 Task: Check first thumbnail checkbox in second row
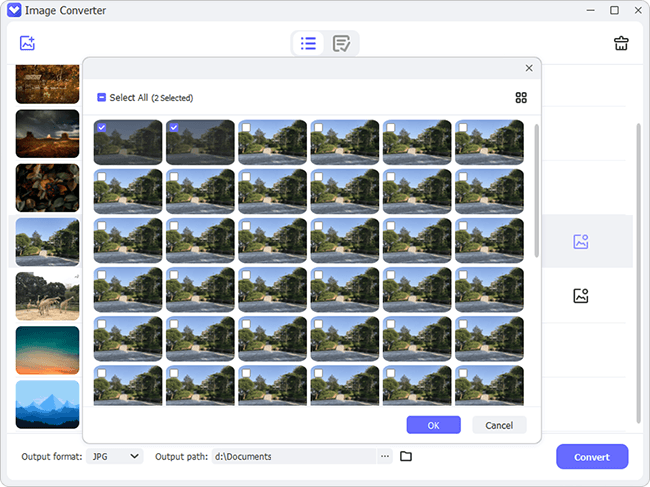[102, 177]
